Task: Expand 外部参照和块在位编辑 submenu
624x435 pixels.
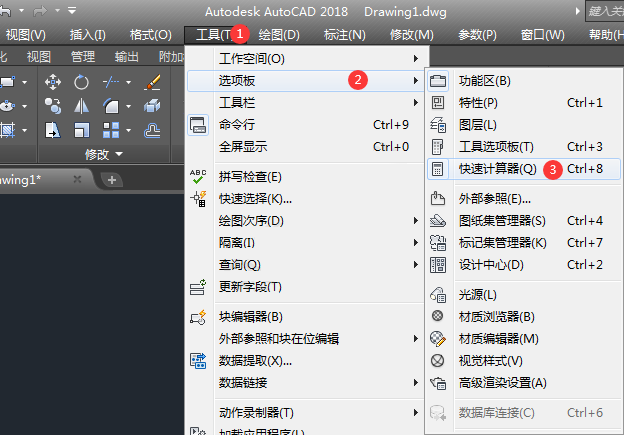Action: [x=307, y=339]
